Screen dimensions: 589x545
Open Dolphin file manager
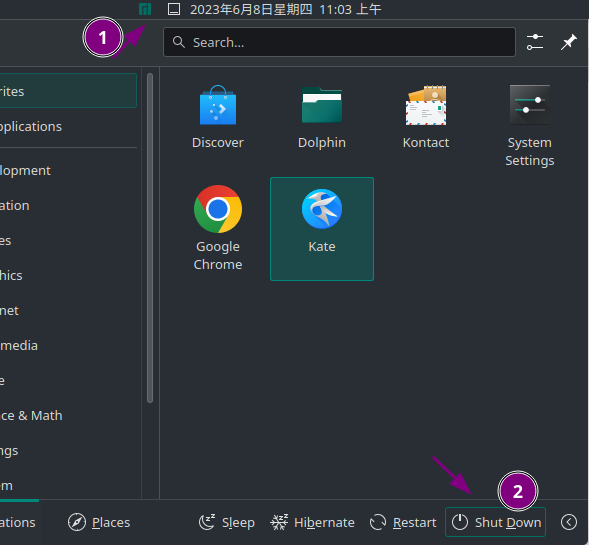pos(322,117)
